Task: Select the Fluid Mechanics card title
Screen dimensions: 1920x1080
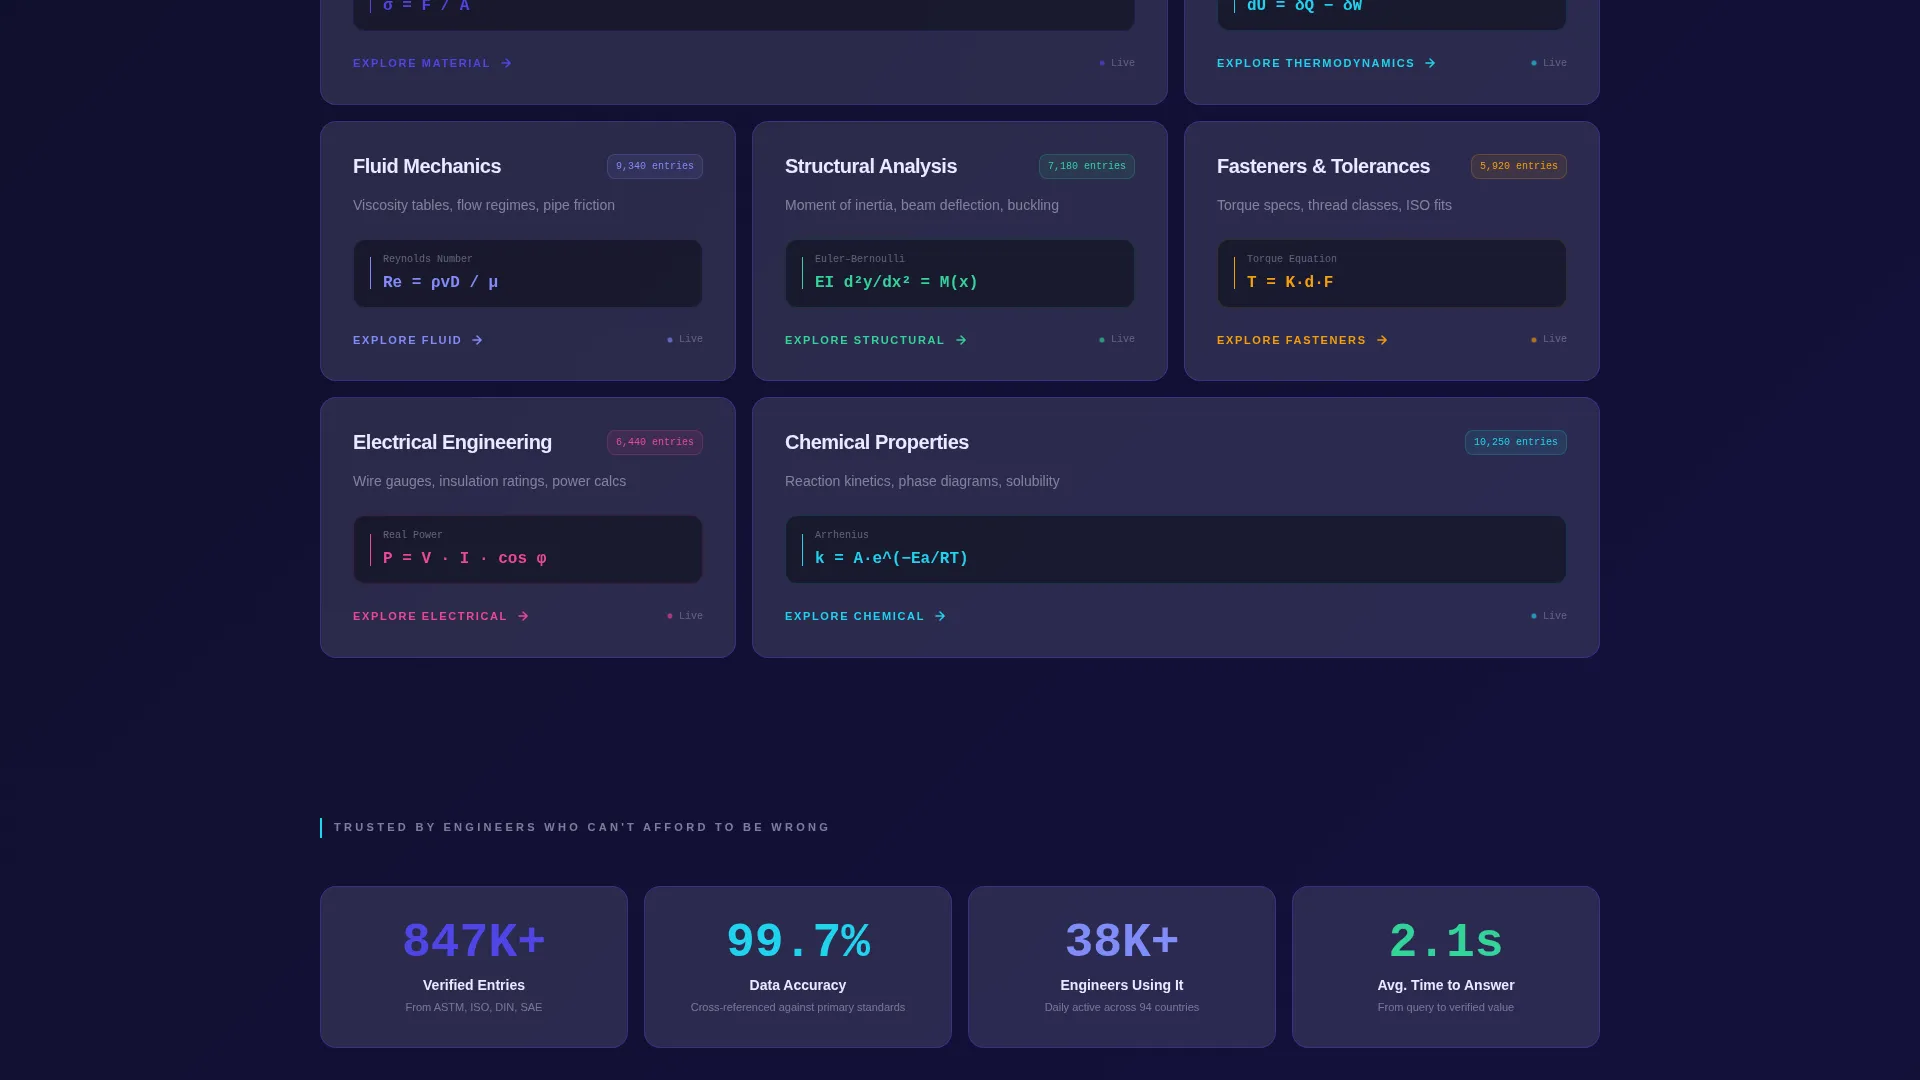Action: pyautogui.click(x=427, y=166)
